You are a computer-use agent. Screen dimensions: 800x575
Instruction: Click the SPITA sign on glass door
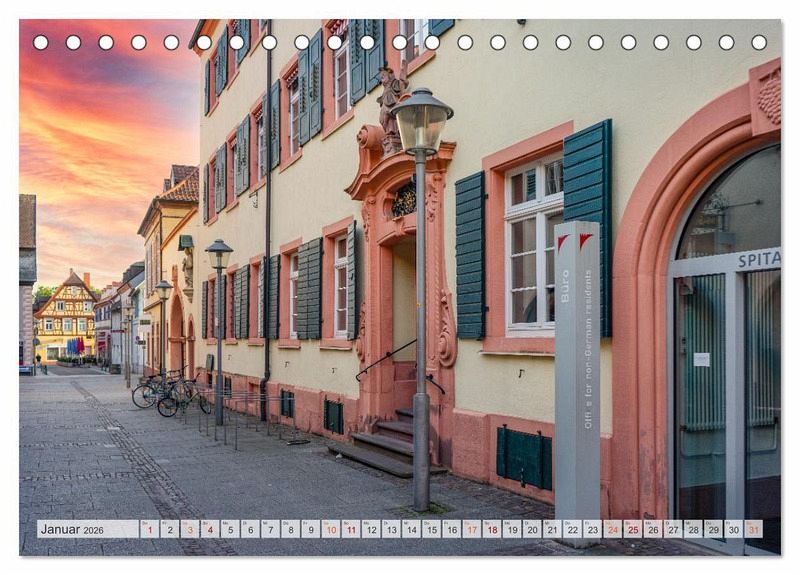pos(757,260)
